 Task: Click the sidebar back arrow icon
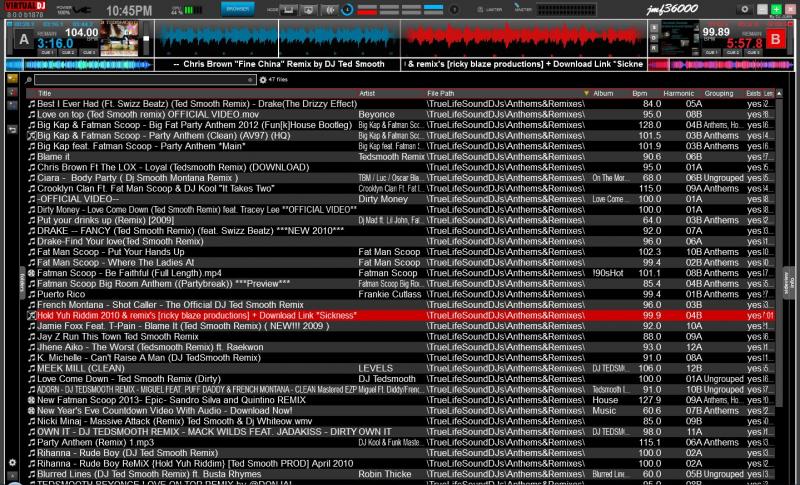12,130
